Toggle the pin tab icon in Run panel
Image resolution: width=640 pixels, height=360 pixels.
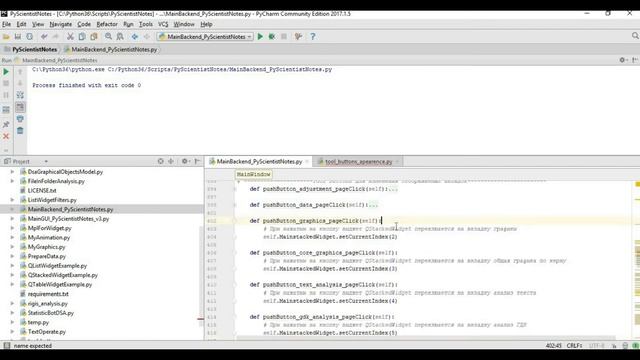click(6, 124)
